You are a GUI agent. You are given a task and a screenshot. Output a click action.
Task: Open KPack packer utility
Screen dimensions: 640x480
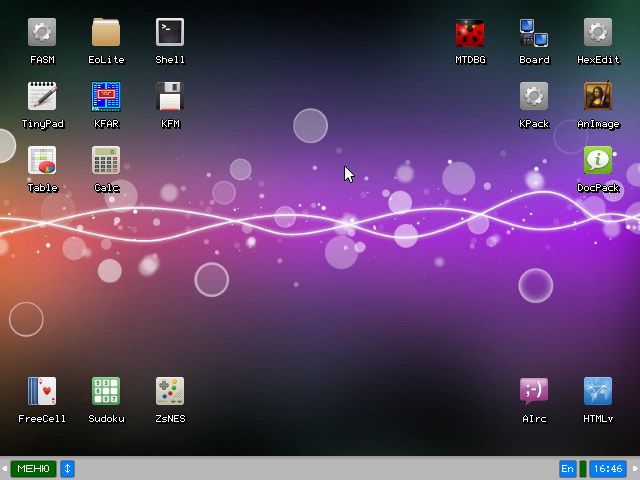tap(534, 97)
